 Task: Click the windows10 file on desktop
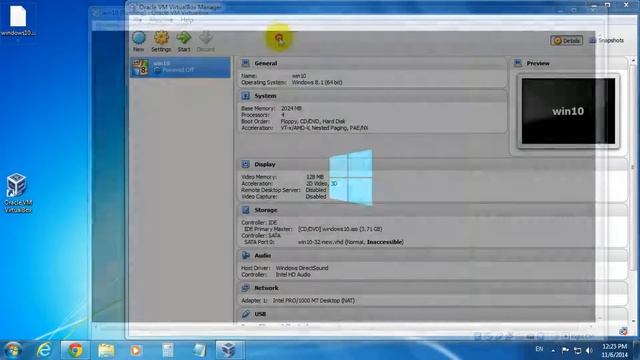[18, 20]
